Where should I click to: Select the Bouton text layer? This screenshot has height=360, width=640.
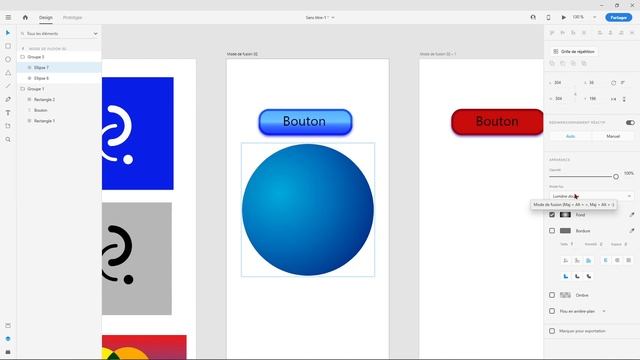pos(59,110)
